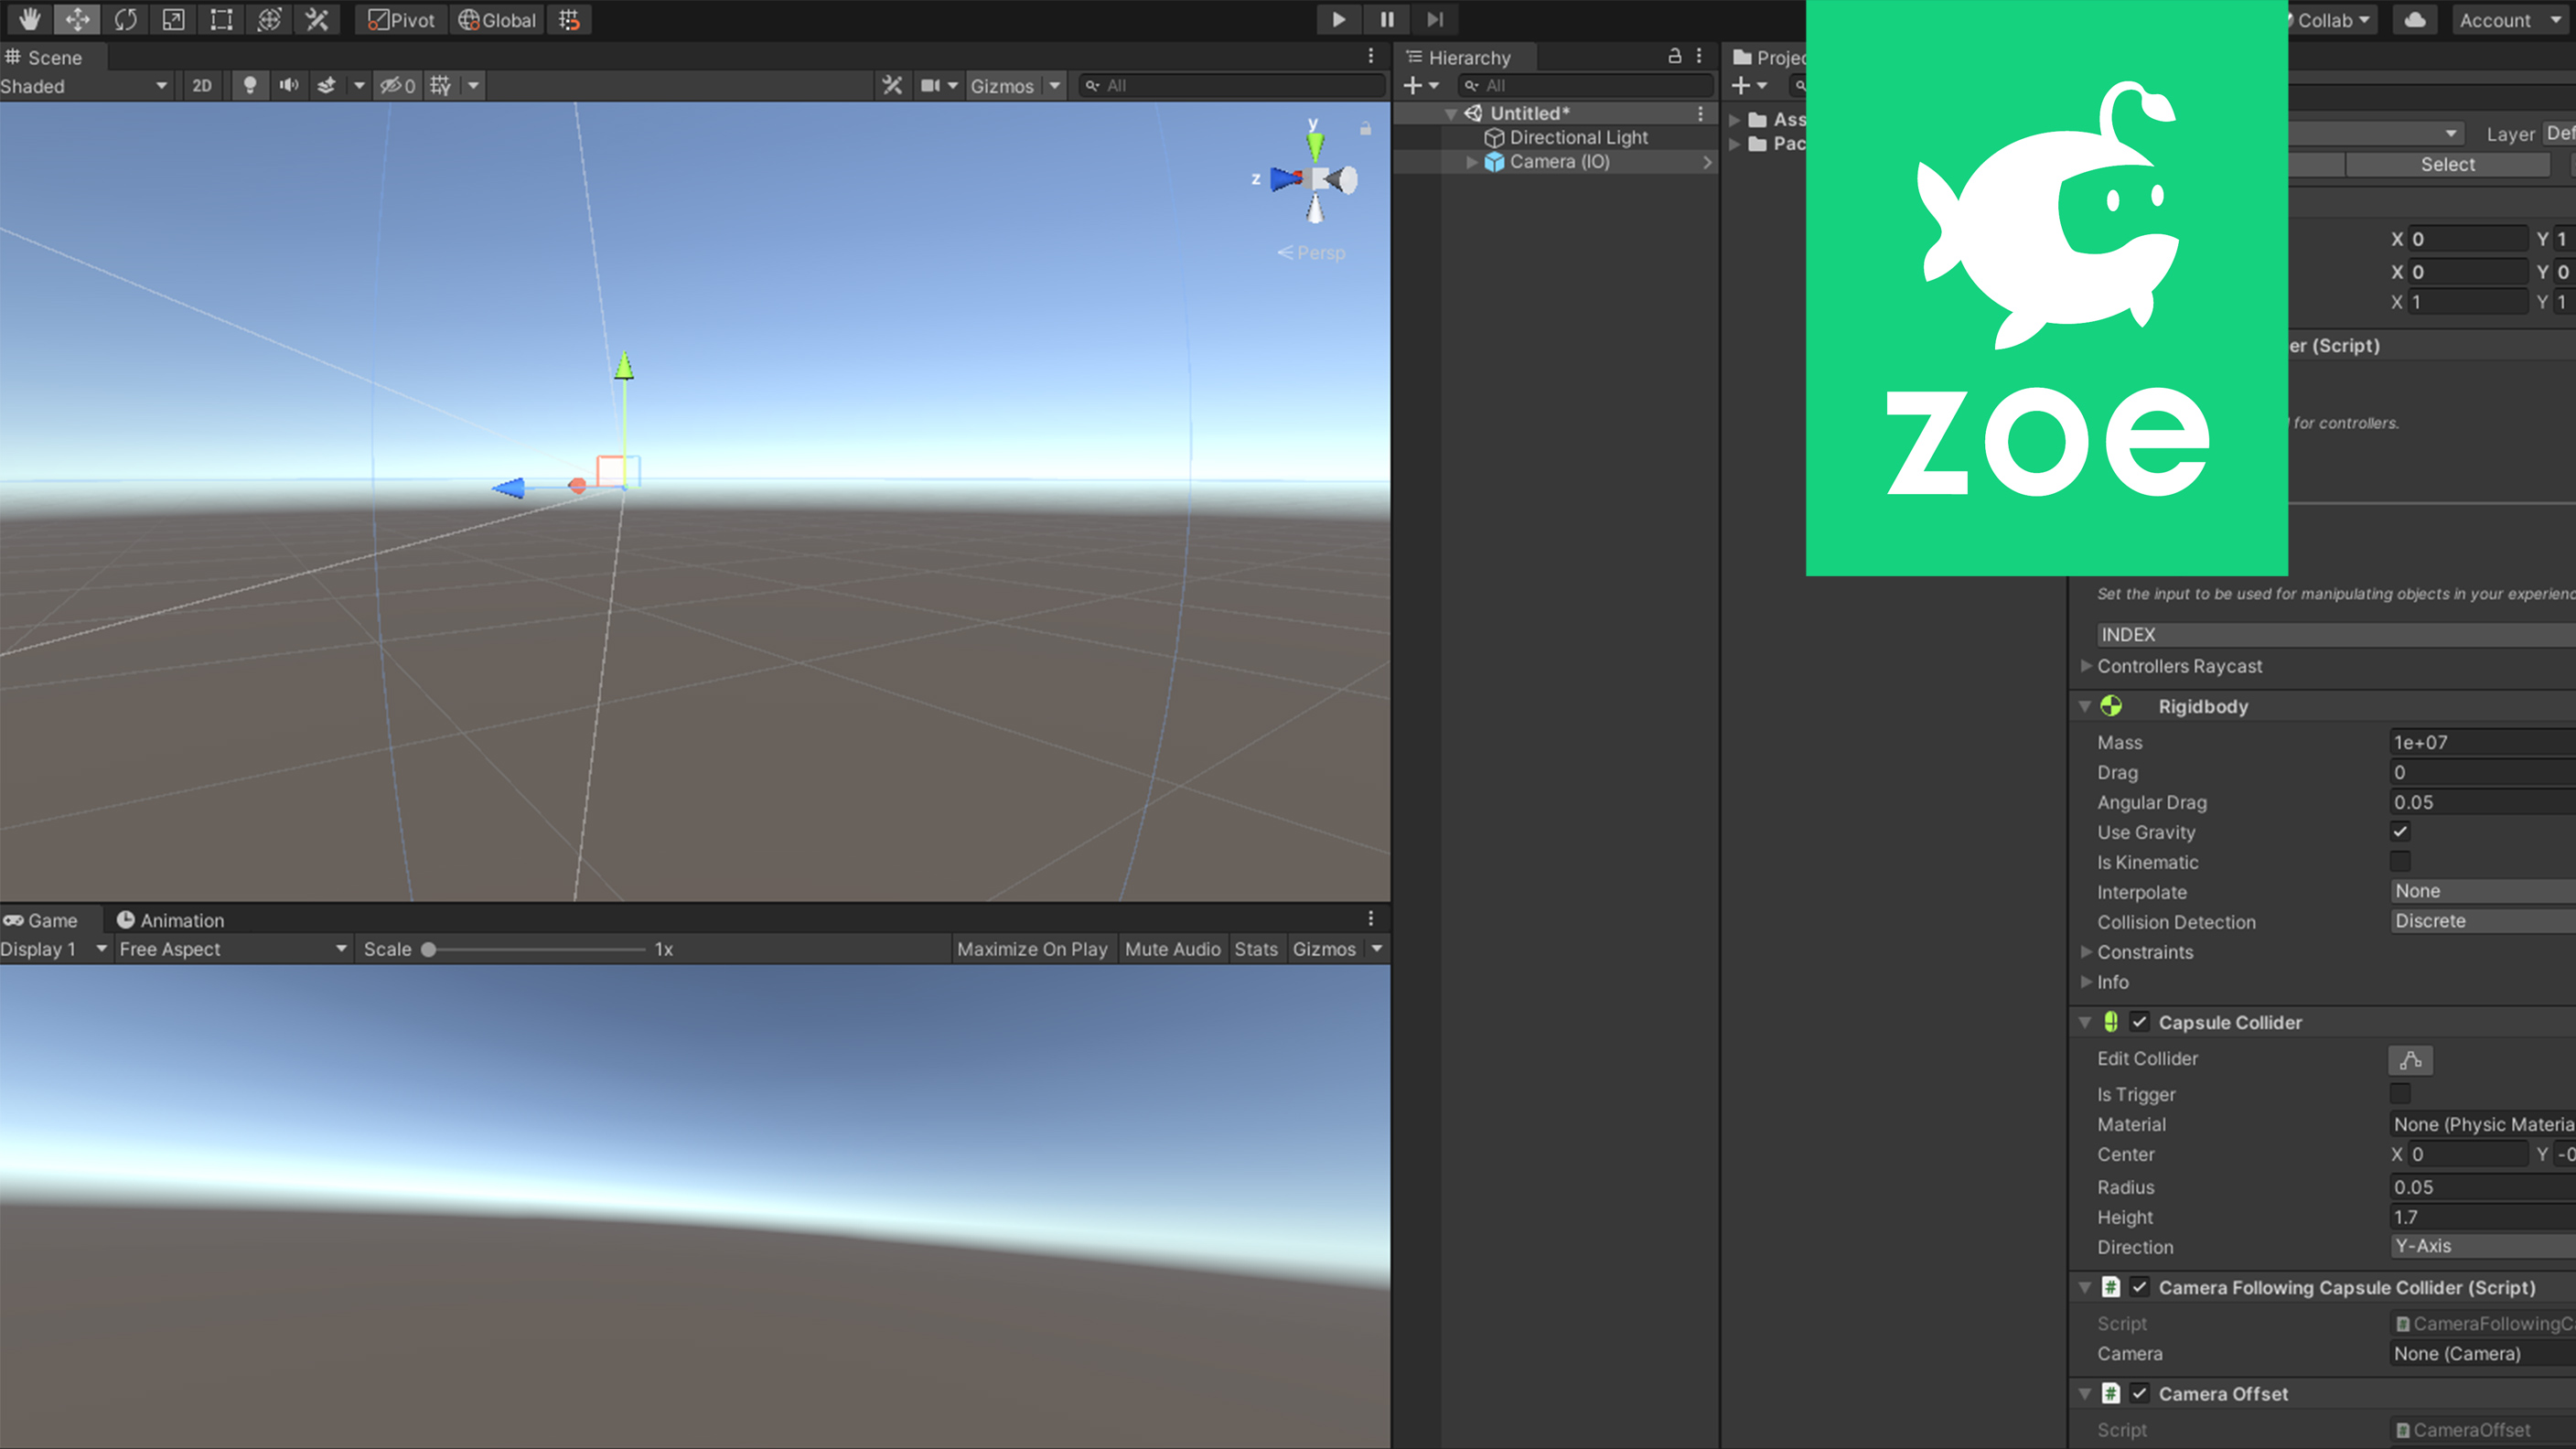Toggle scene lighting bulb icon
Viewport: 2576px width, 1449px height.
tap(249, 86)
